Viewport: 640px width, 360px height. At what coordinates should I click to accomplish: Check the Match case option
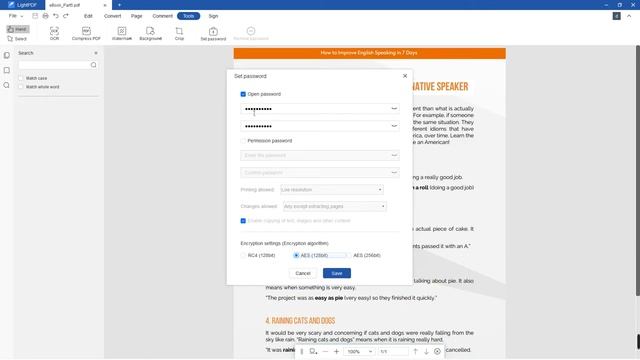[21, 78]
